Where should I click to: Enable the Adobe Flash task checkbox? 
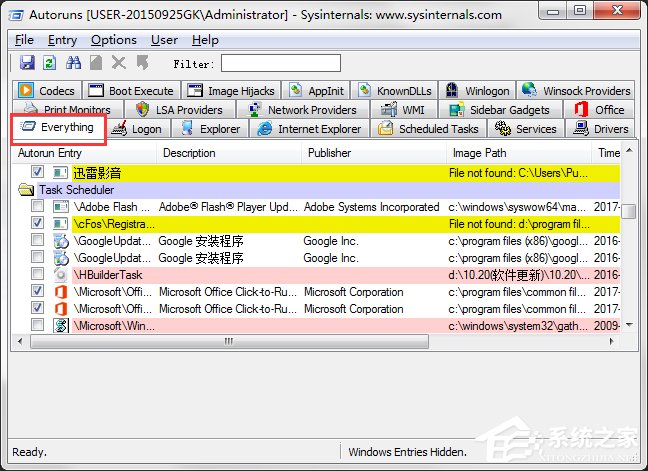click(x=38, y=207)
